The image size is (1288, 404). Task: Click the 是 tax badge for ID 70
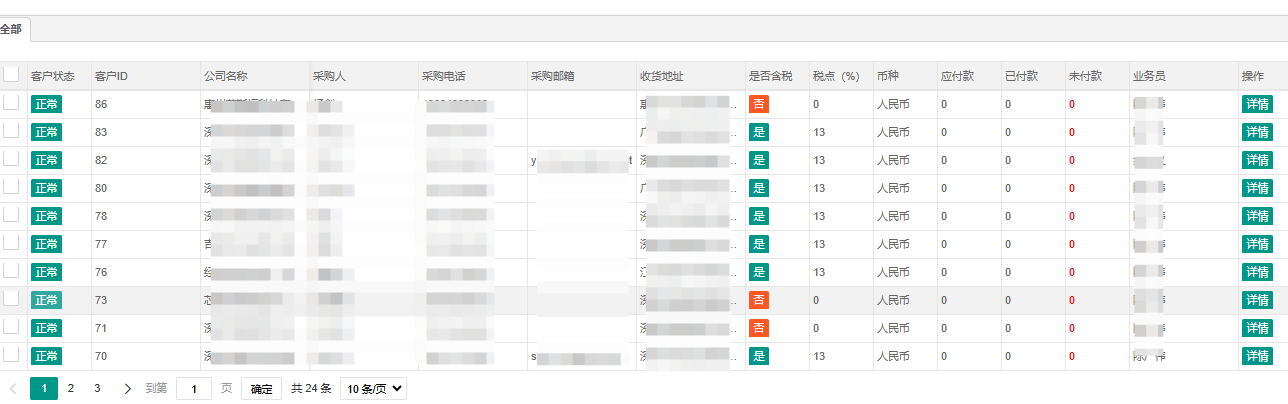coord(759,356)
